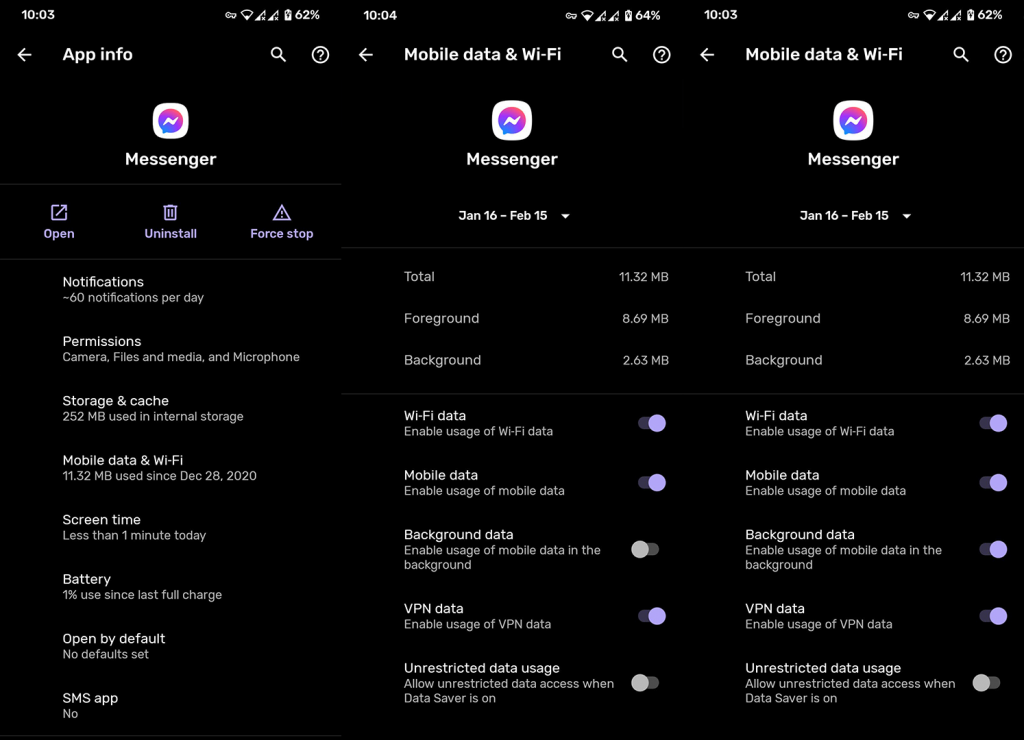Open the Messenger app via Open button

(59, 222)
